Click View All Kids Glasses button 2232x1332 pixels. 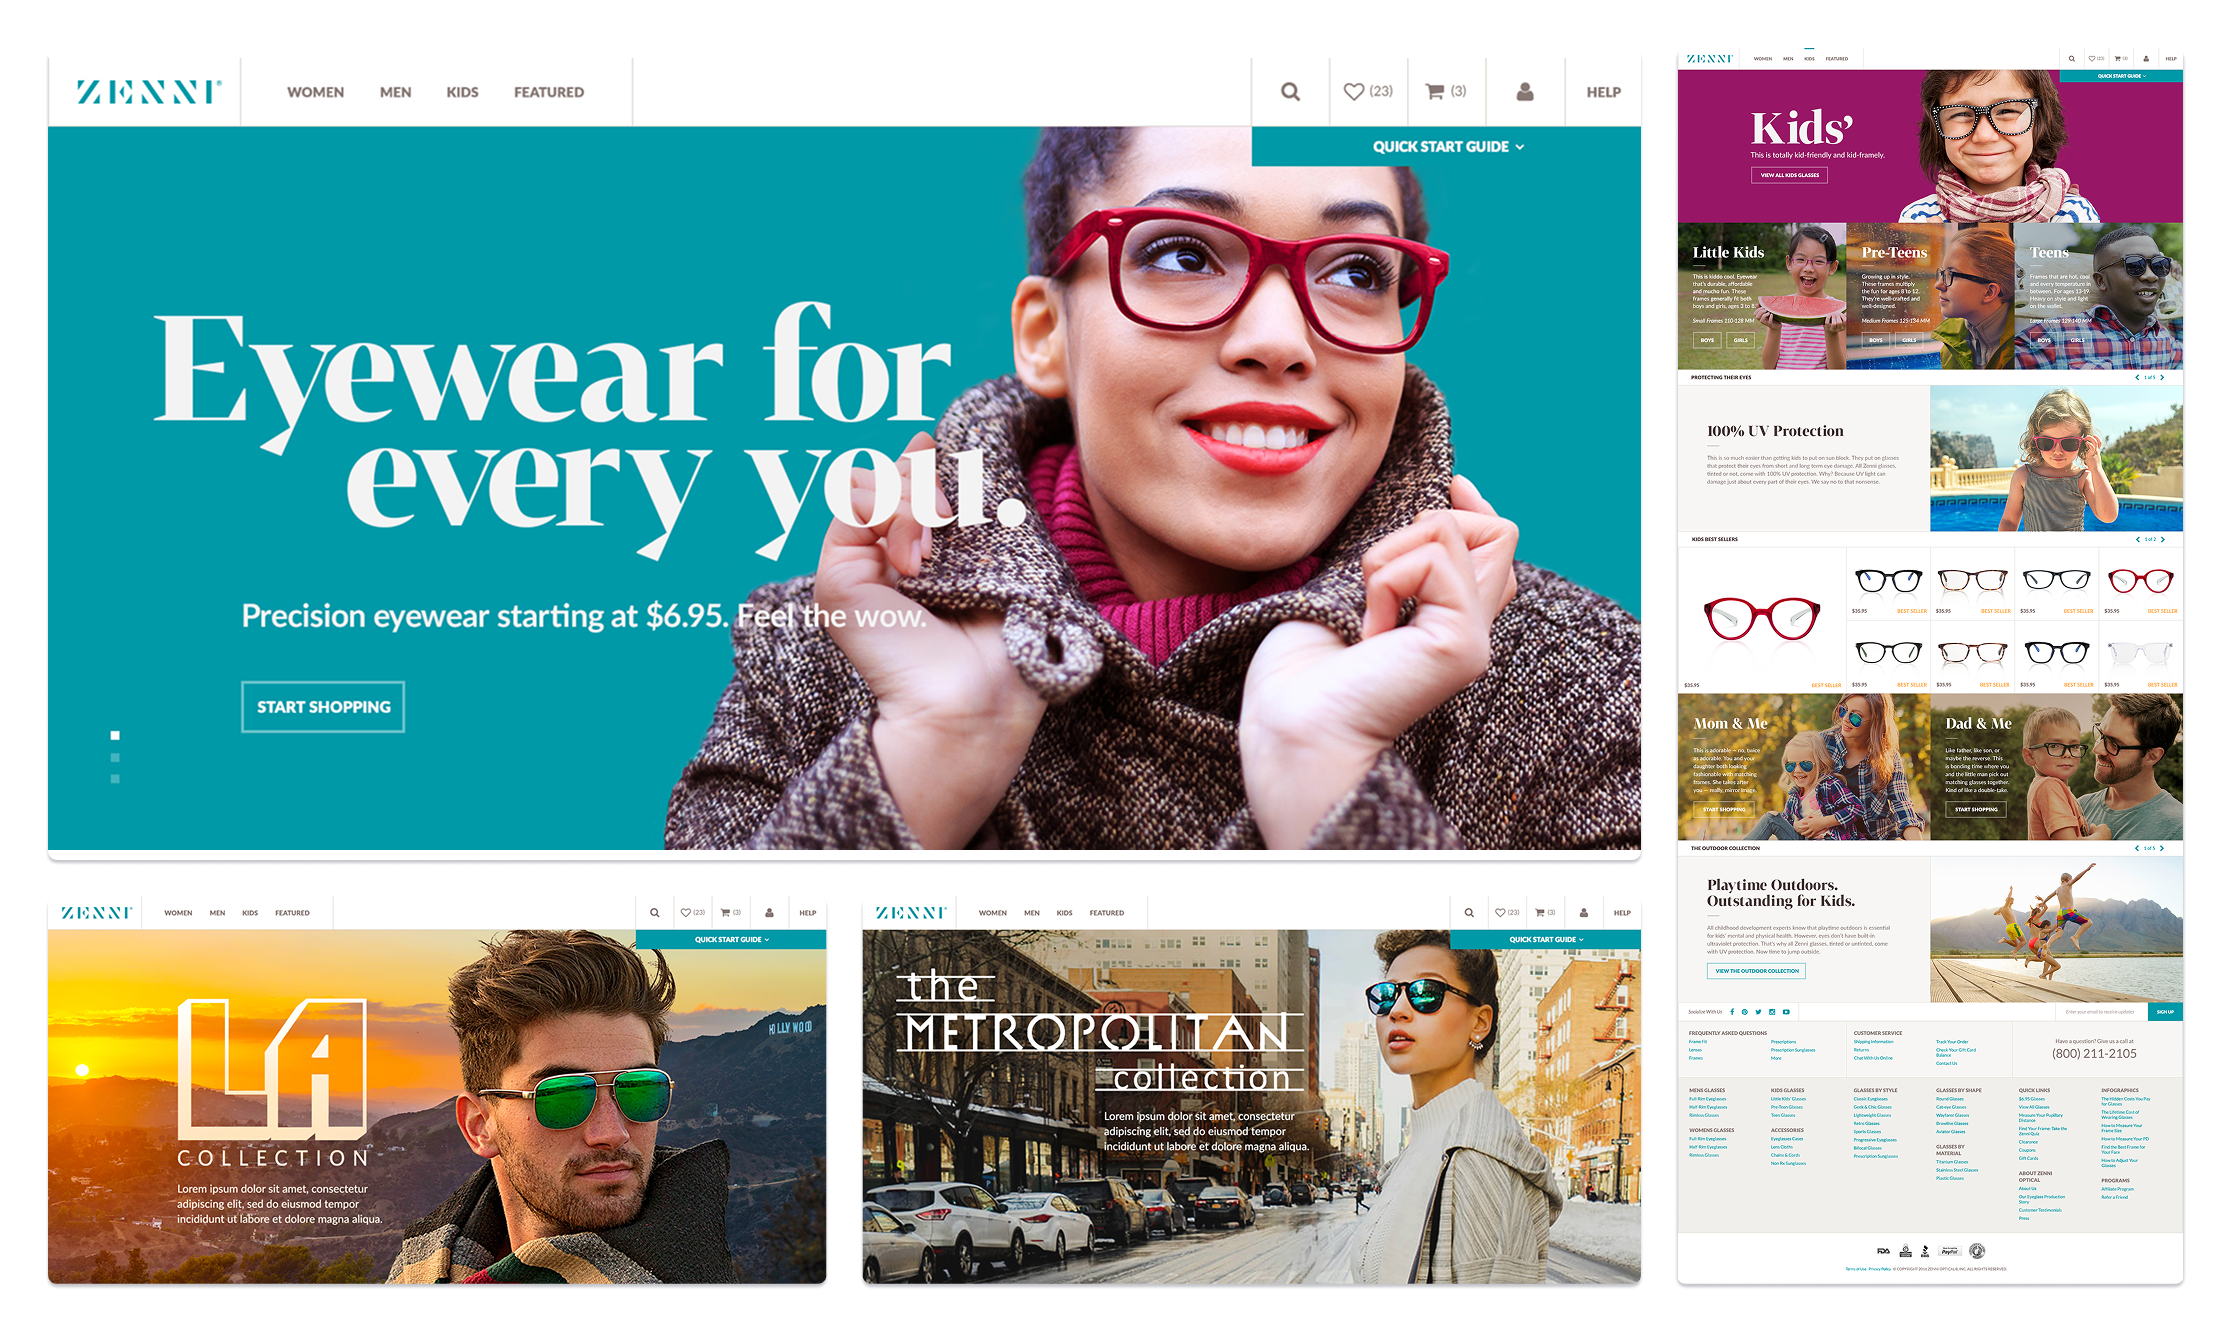1789,175
